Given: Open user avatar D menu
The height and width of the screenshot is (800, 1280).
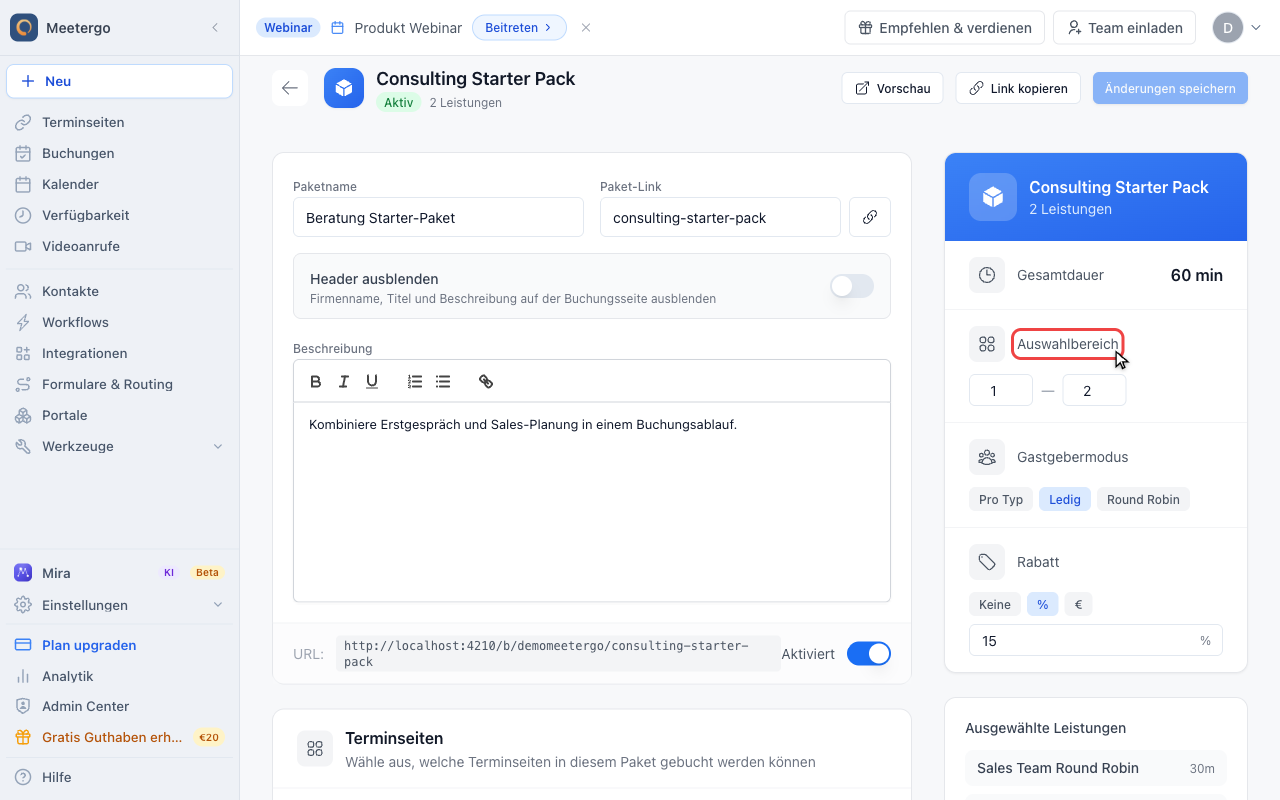Looking at the screenshot, I should (x=1237, y=27).
